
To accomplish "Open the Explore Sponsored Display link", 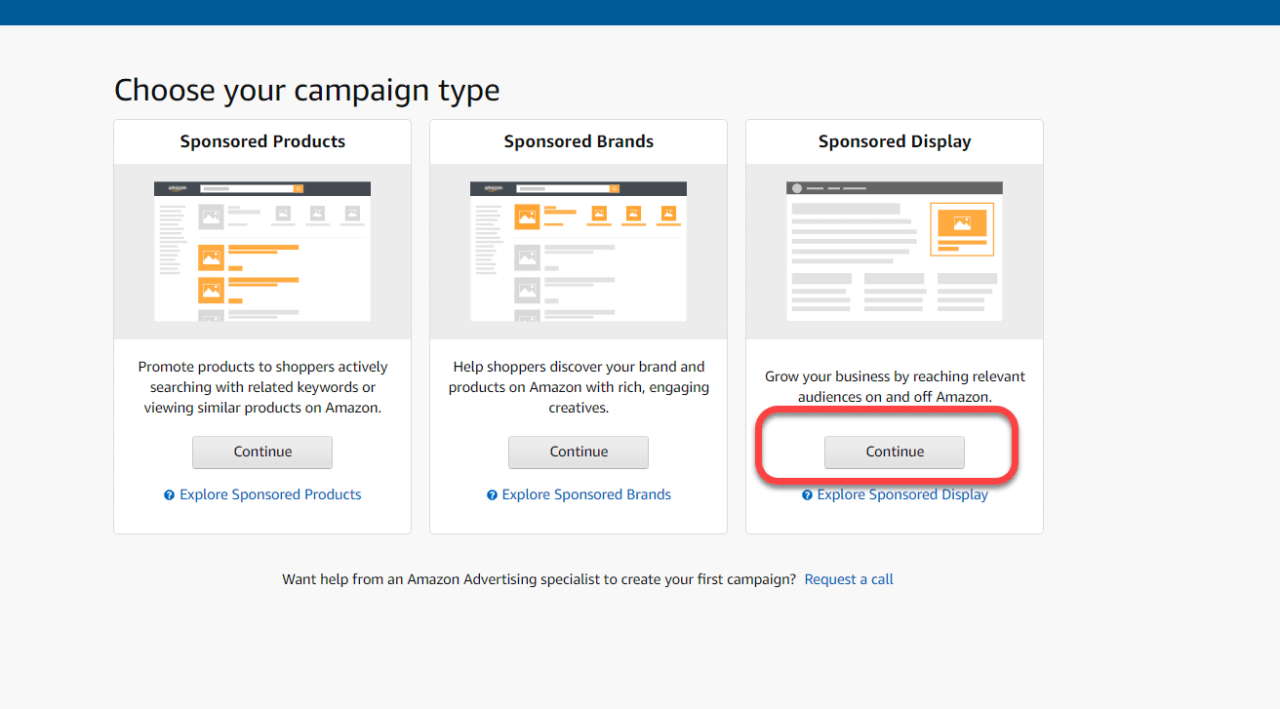I will (x=902, y=494).
